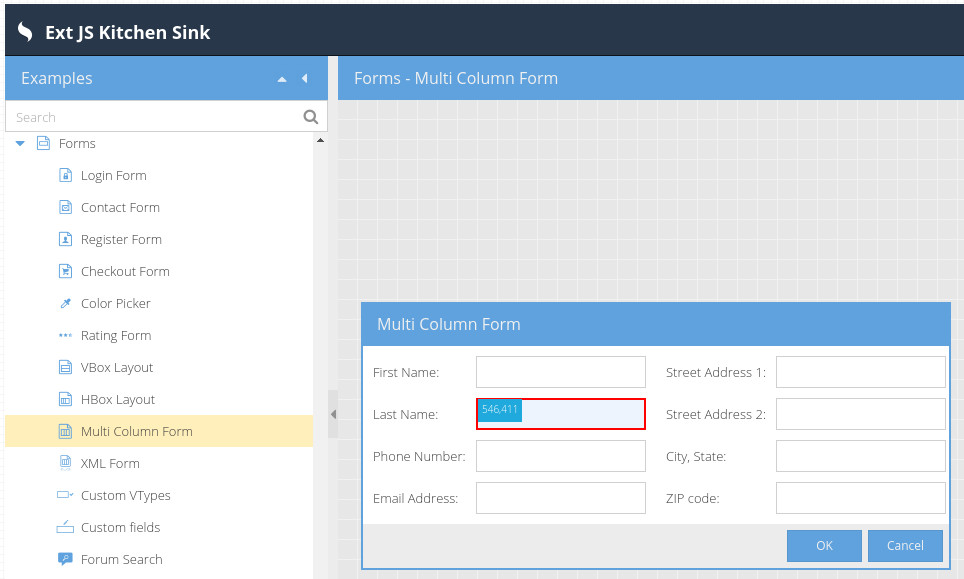Click the sidebar splitter collapse handle

pyautogui.click(x=333, y=414)
